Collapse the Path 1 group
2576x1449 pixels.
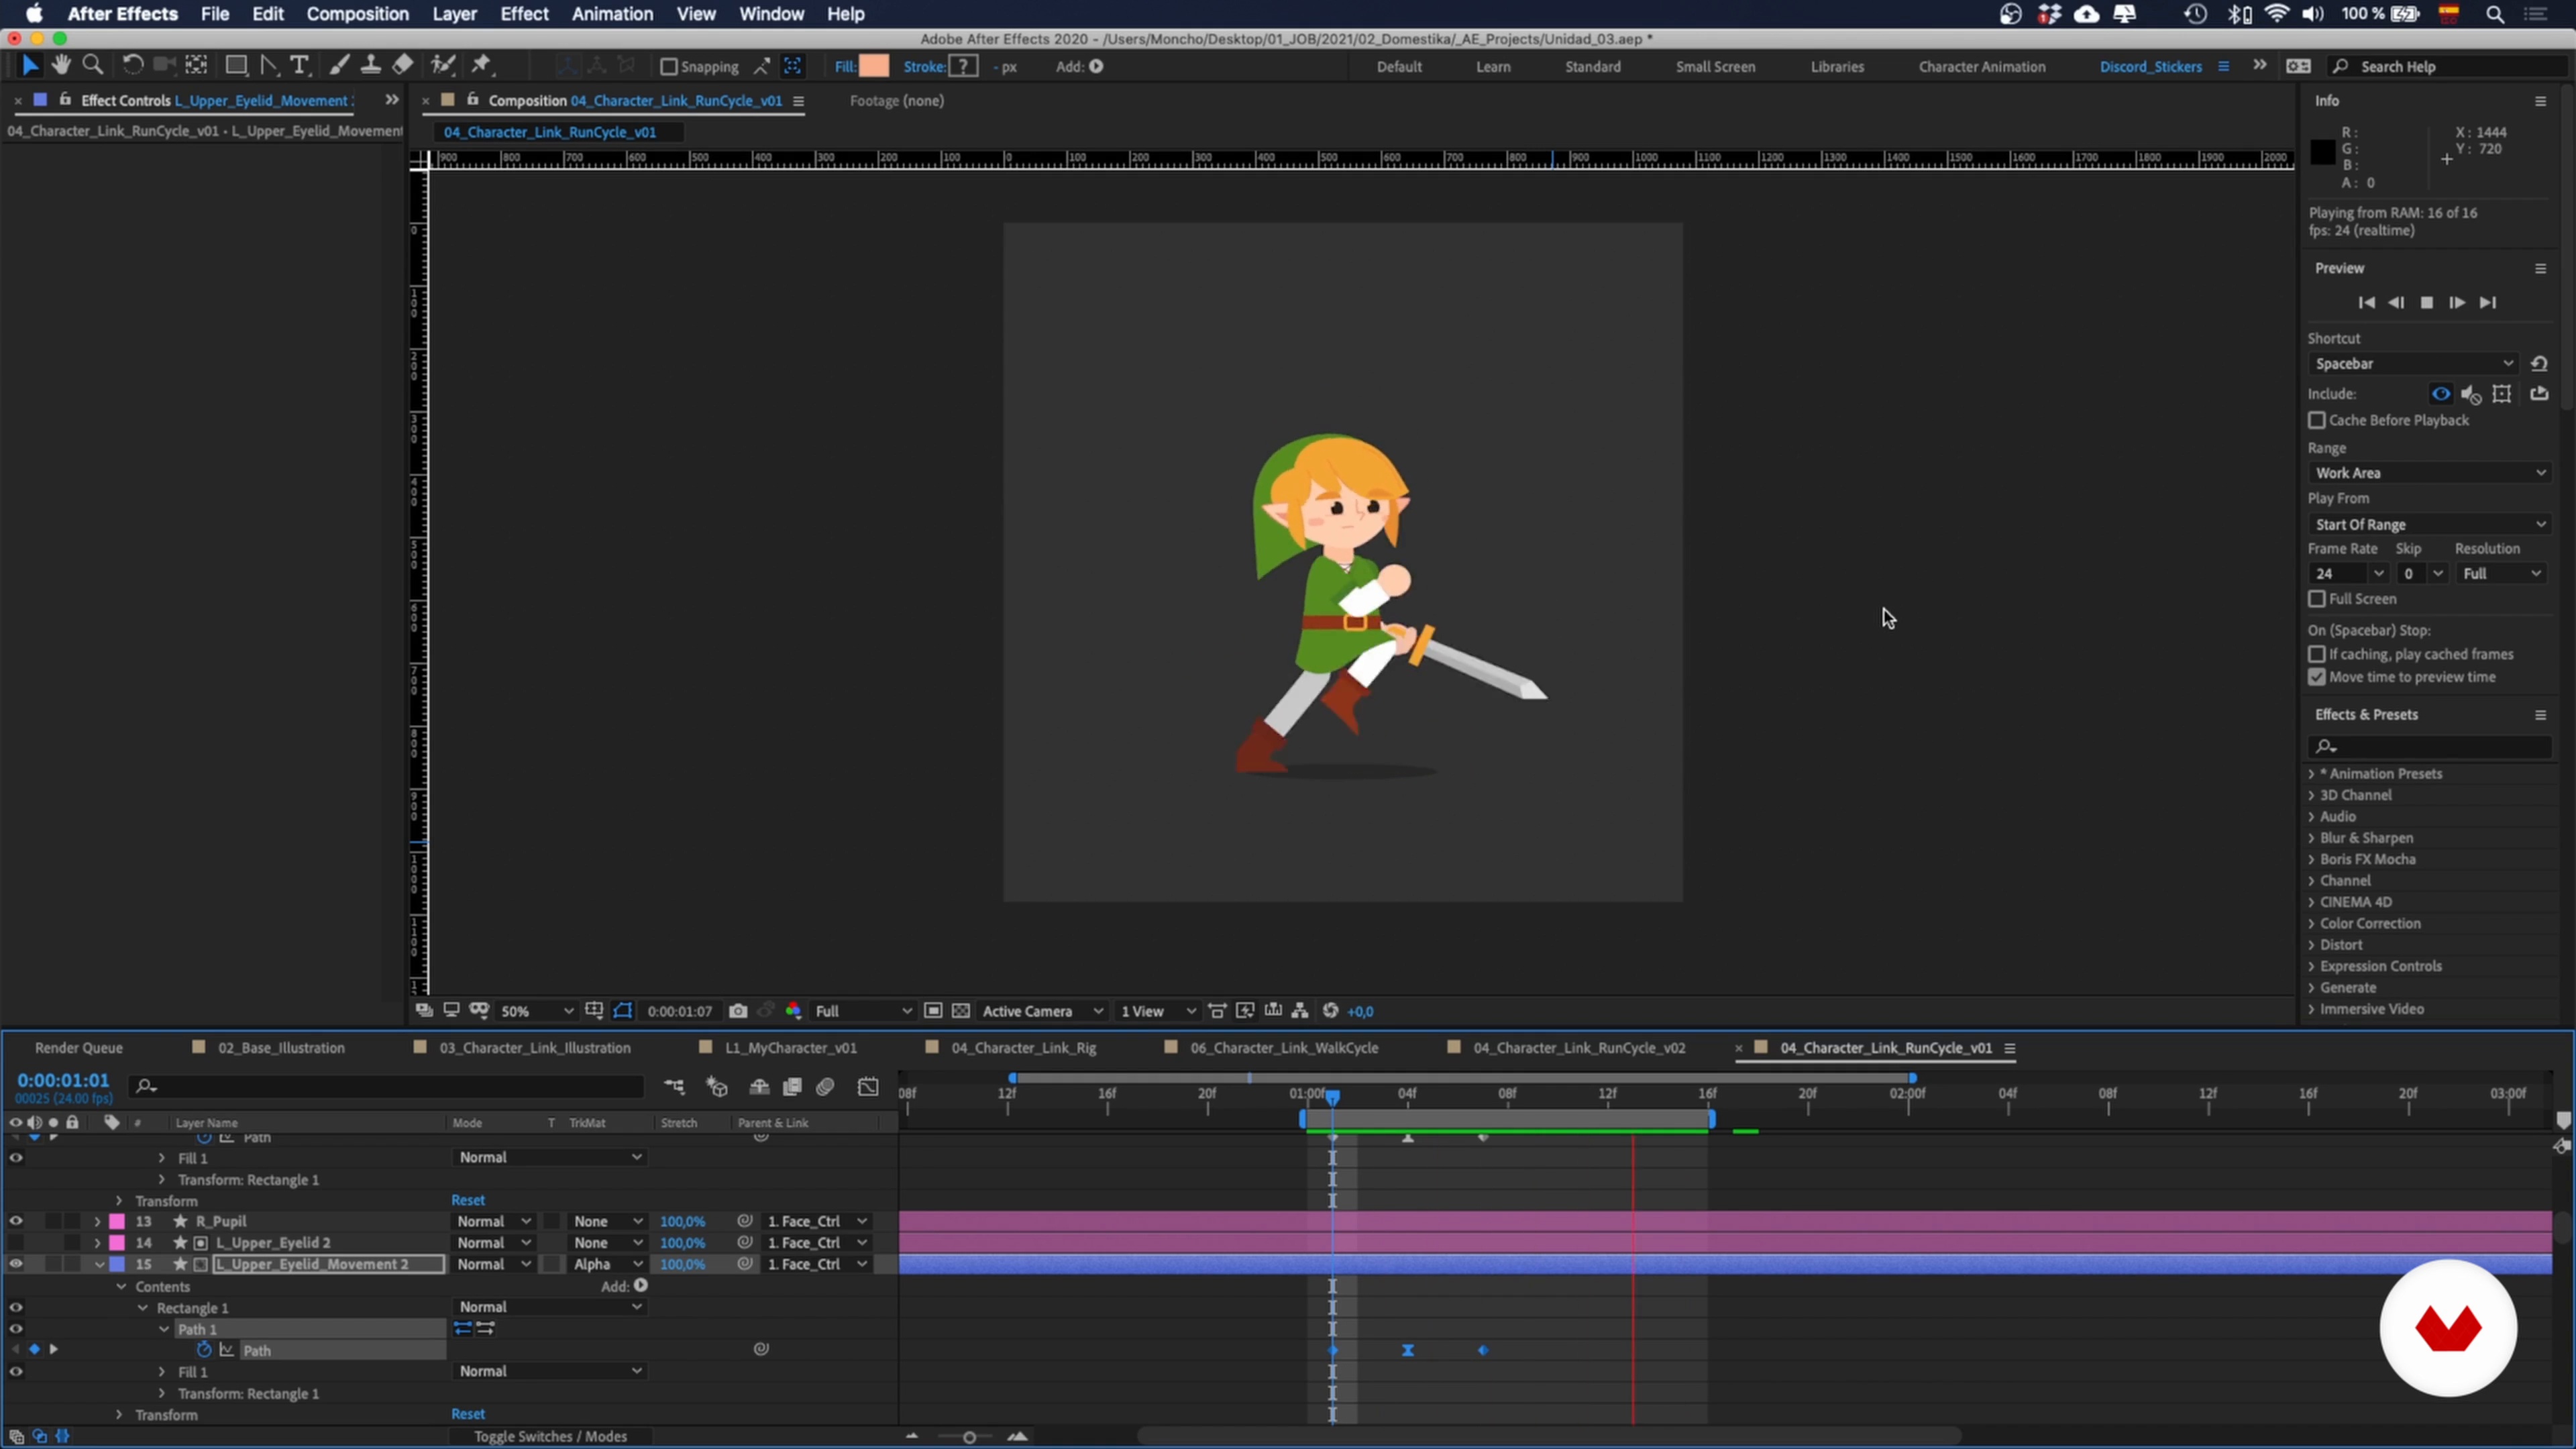tap(164, 1329)
